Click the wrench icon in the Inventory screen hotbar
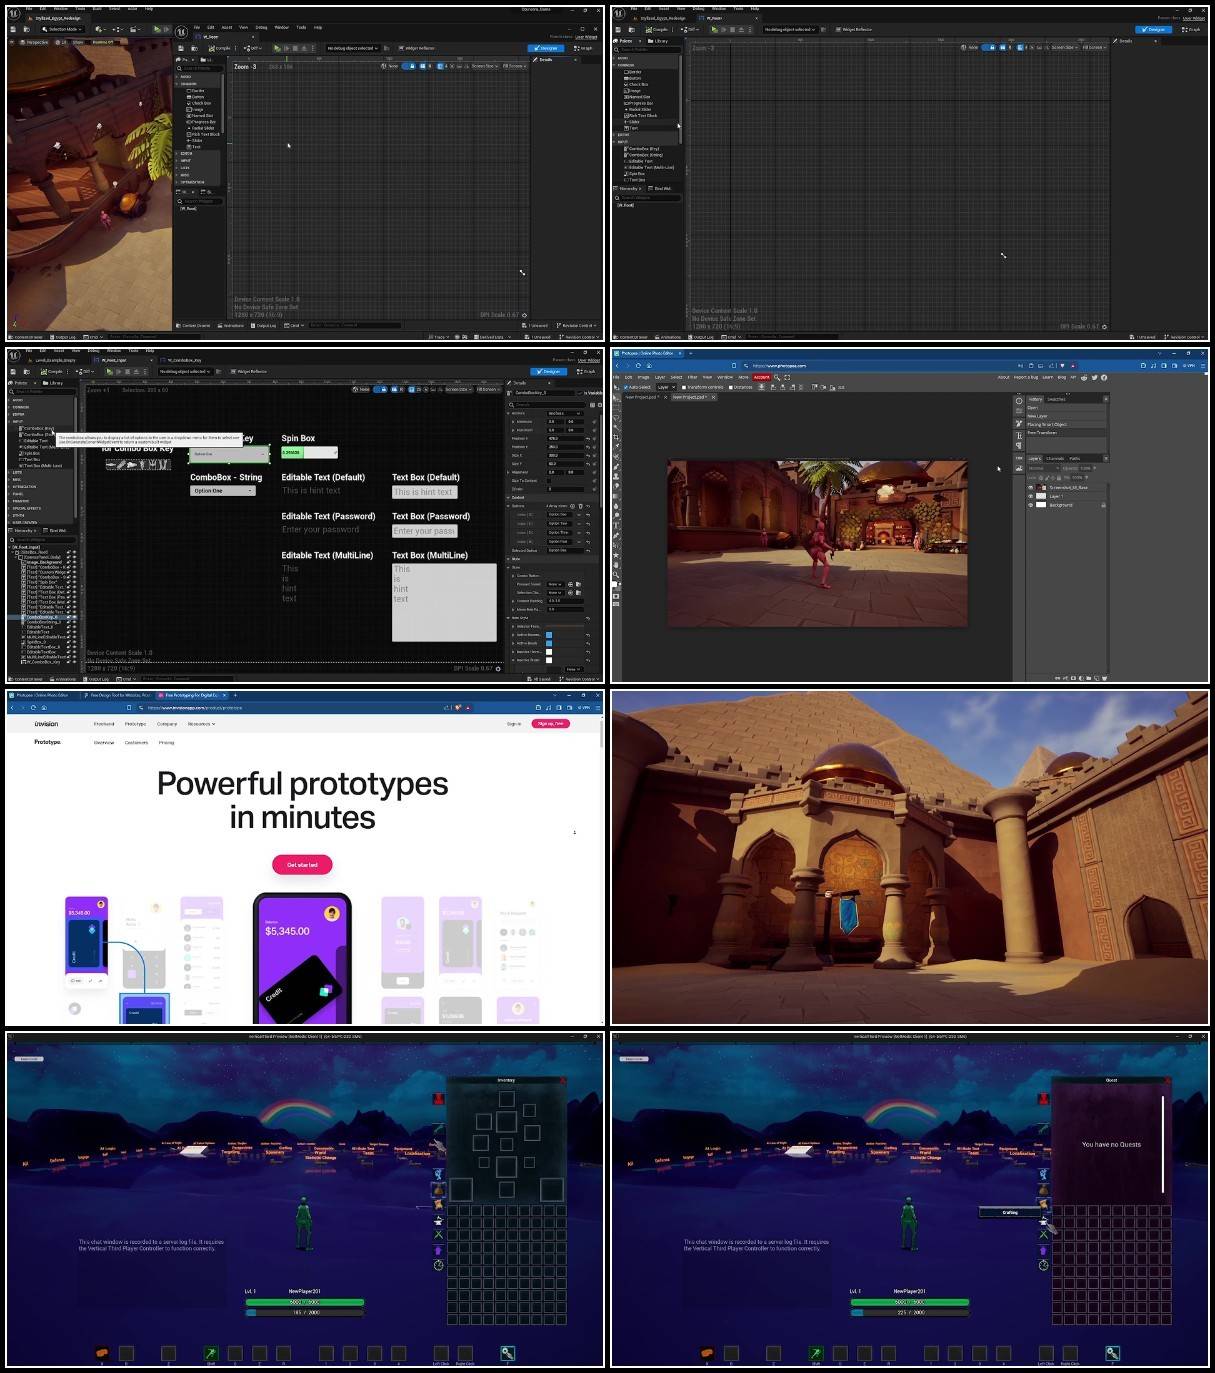The image size is (1215, 1373). 508,1353
